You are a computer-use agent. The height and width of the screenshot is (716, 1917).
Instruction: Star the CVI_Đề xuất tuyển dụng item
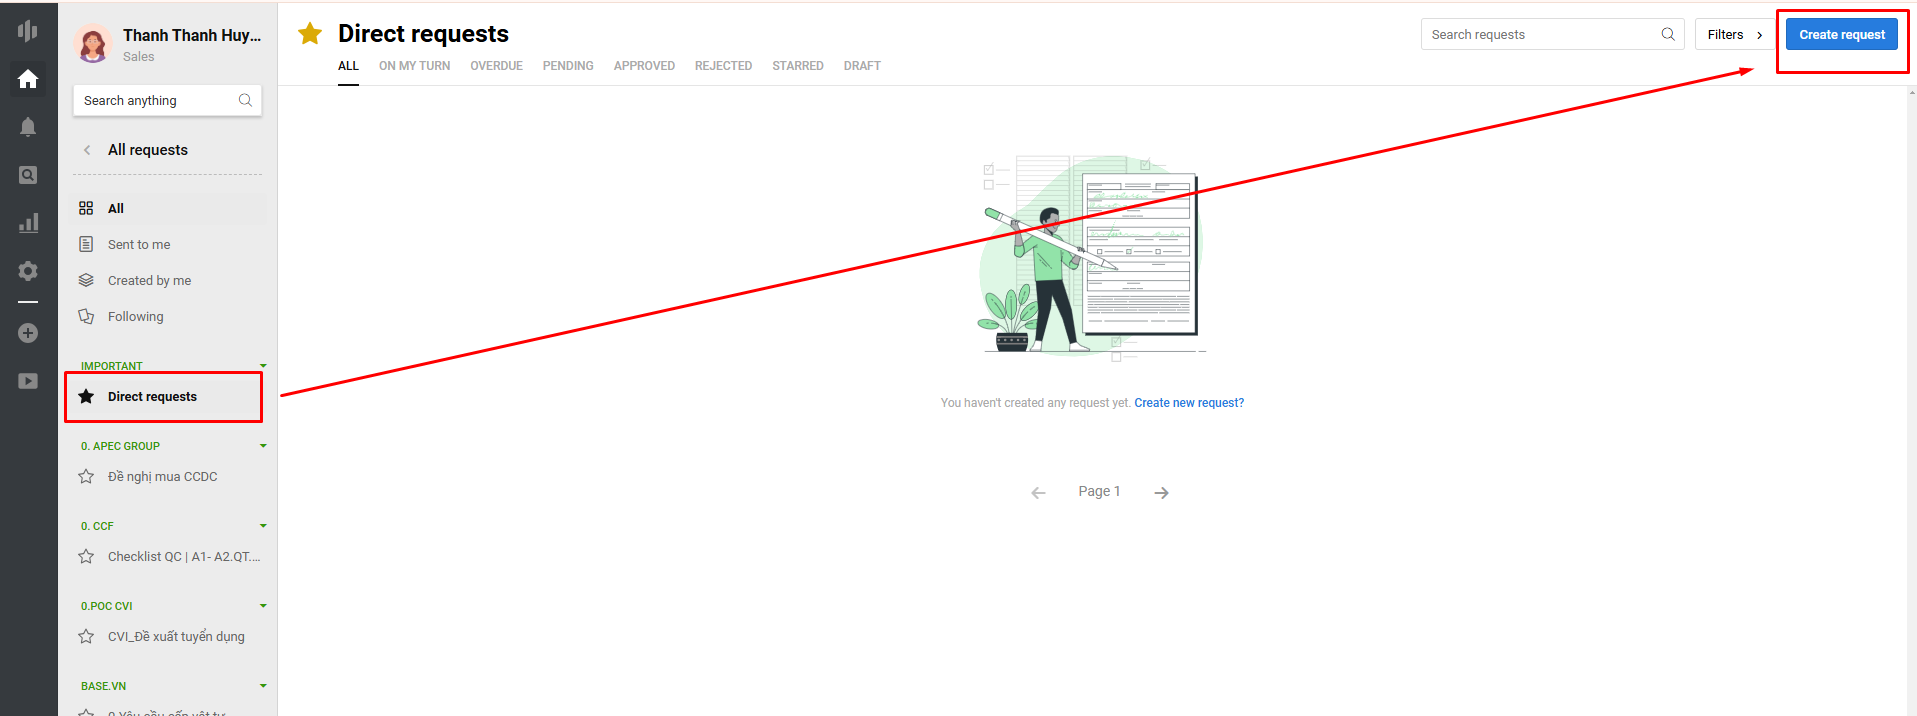tap(86, 636)
